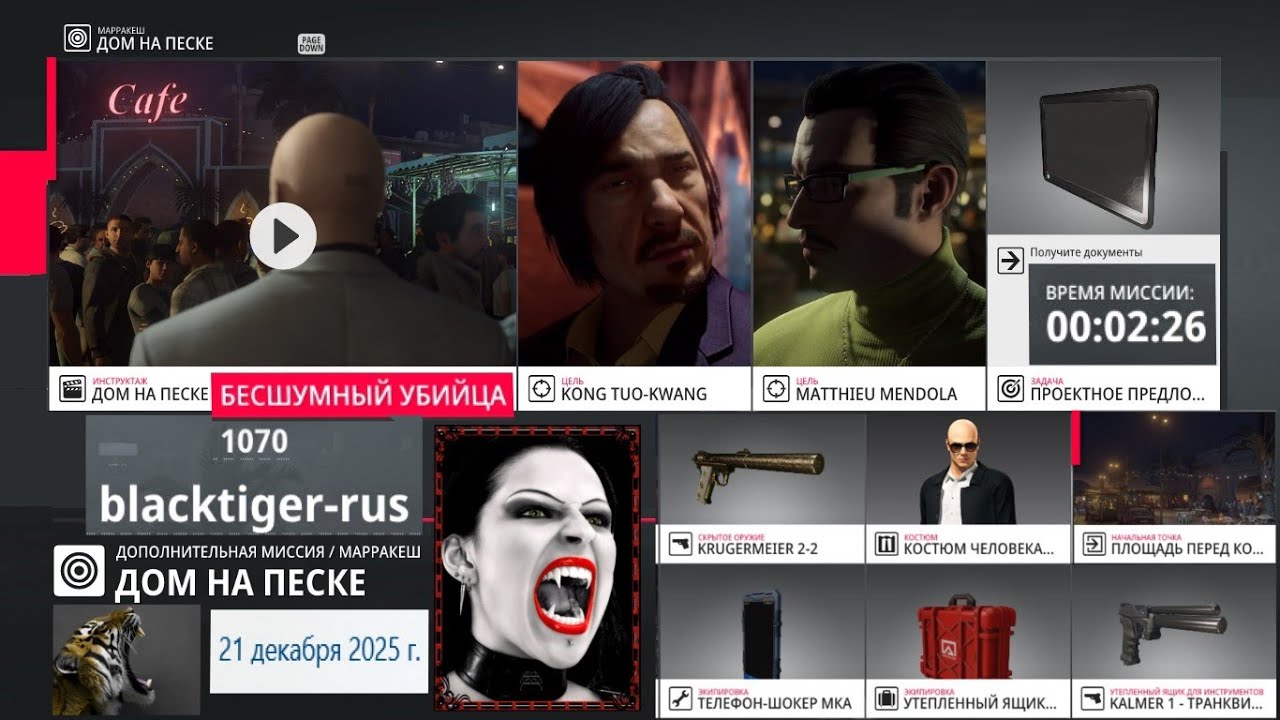
Task: Click the УТЕПЛЕННЫЙ ЯЩИК... label
Action: coord(980,697)
